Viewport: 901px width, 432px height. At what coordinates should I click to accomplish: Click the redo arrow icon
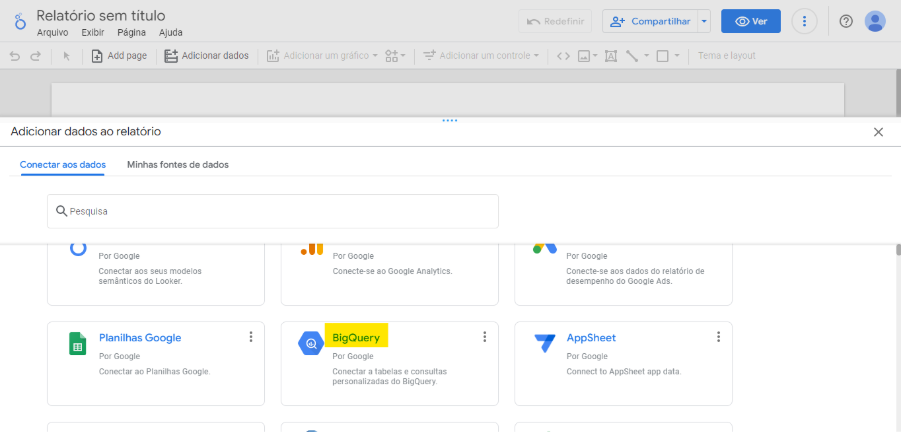pyautogui.click(x=36, y=56)
